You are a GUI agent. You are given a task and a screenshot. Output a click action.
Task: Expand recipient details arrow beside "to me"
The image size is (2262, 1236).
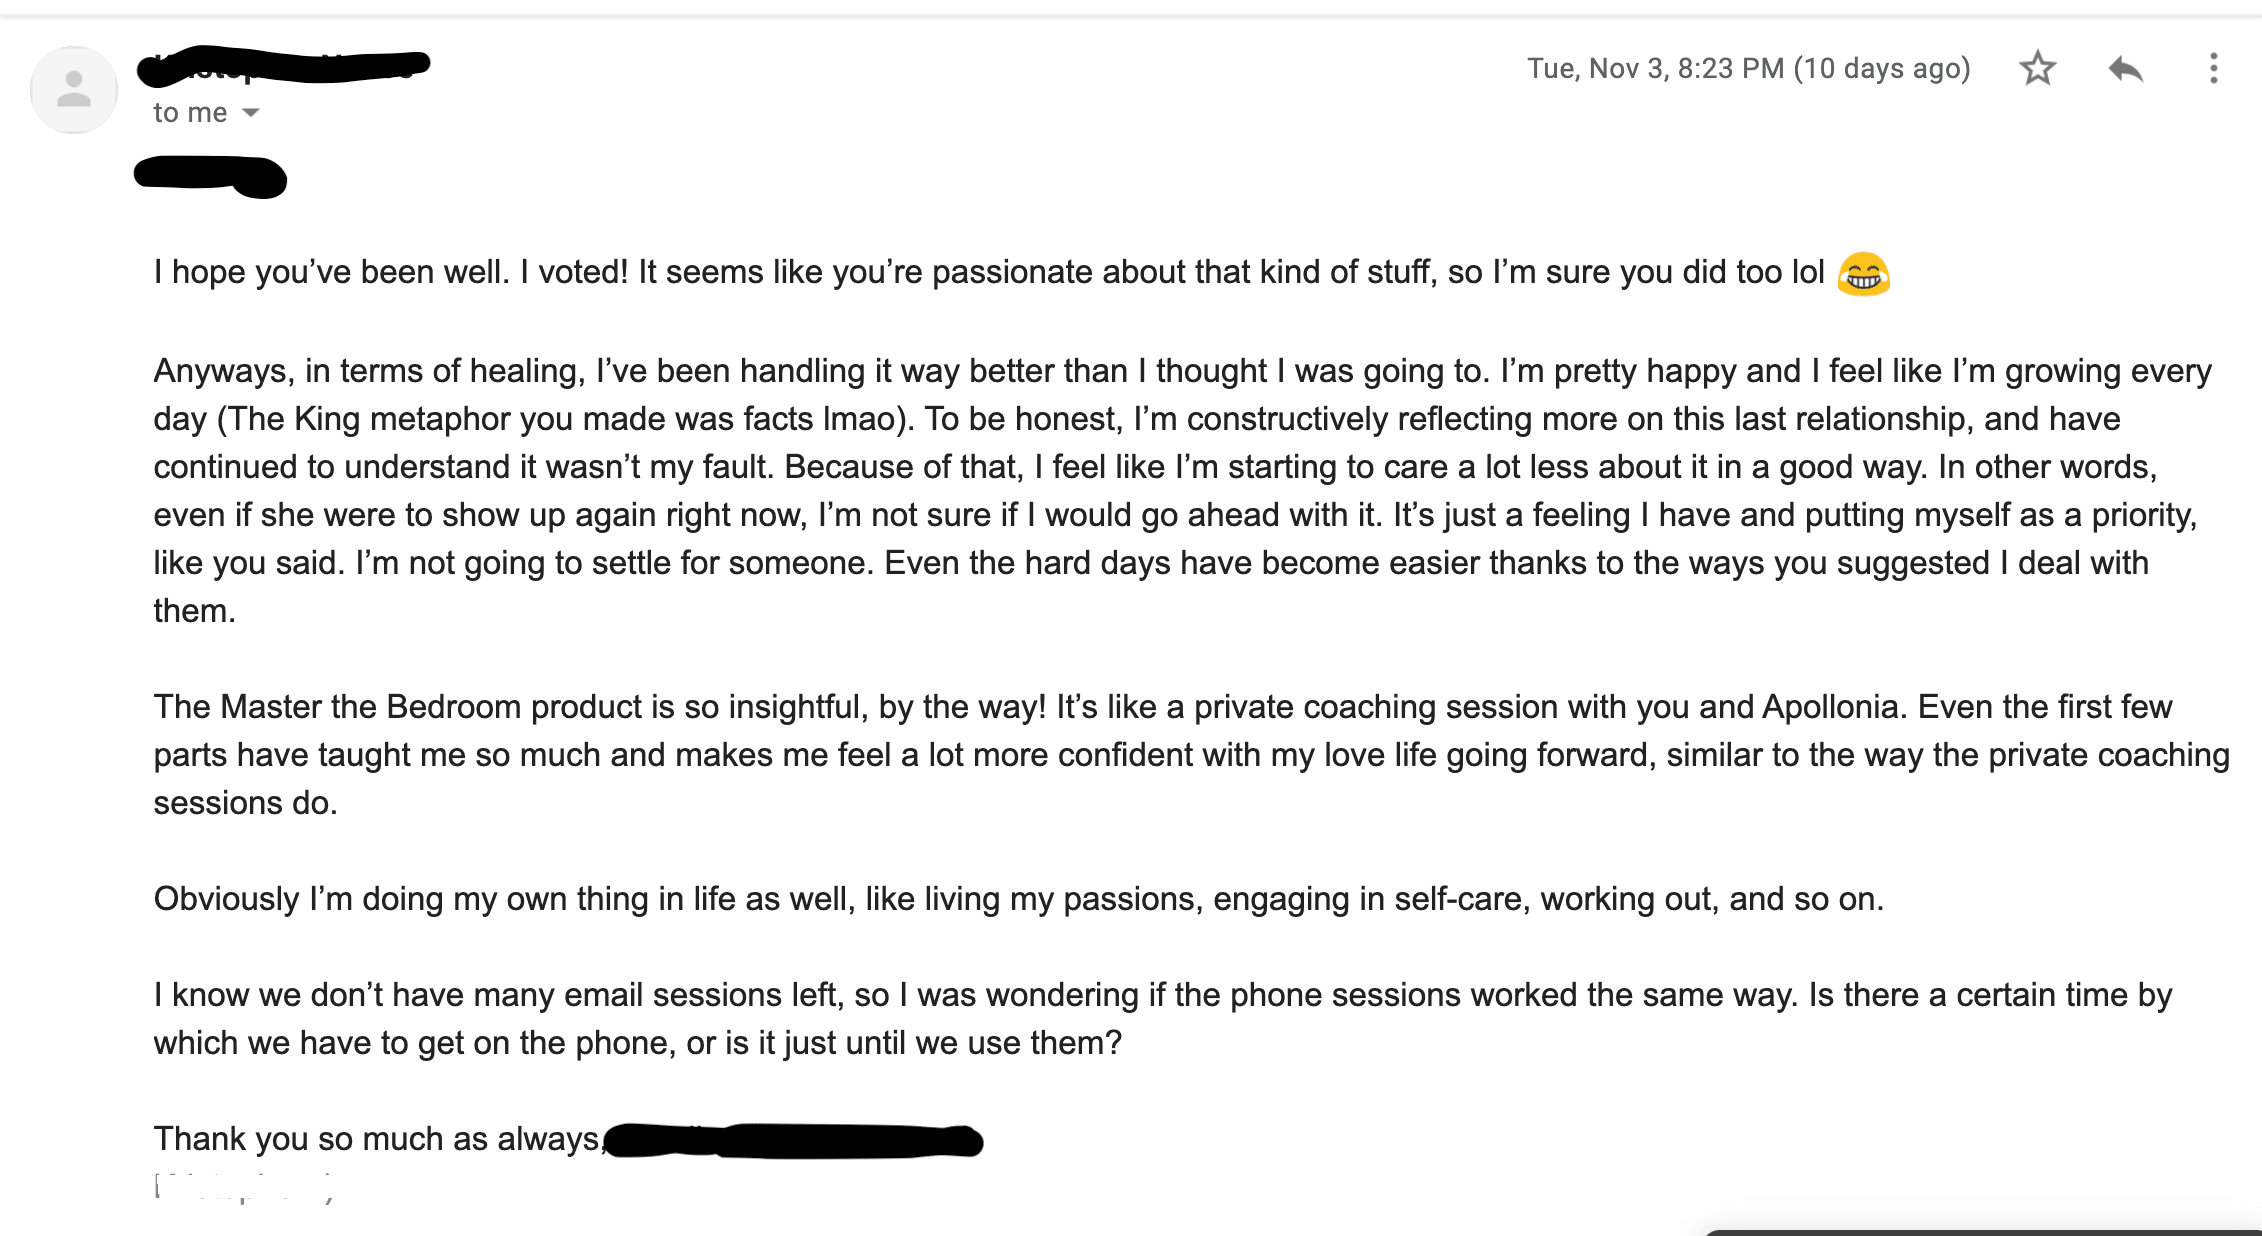tap(251, 113)
